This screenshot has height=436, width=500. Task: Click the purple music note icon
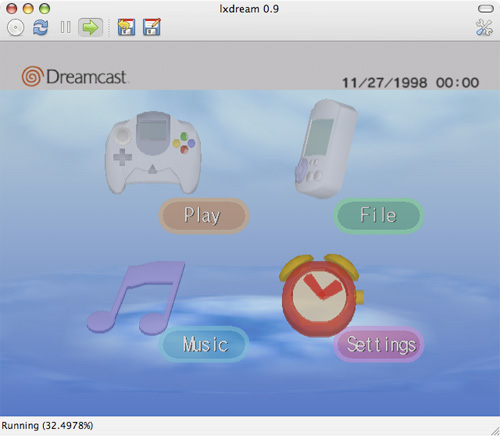click(136, 297)
